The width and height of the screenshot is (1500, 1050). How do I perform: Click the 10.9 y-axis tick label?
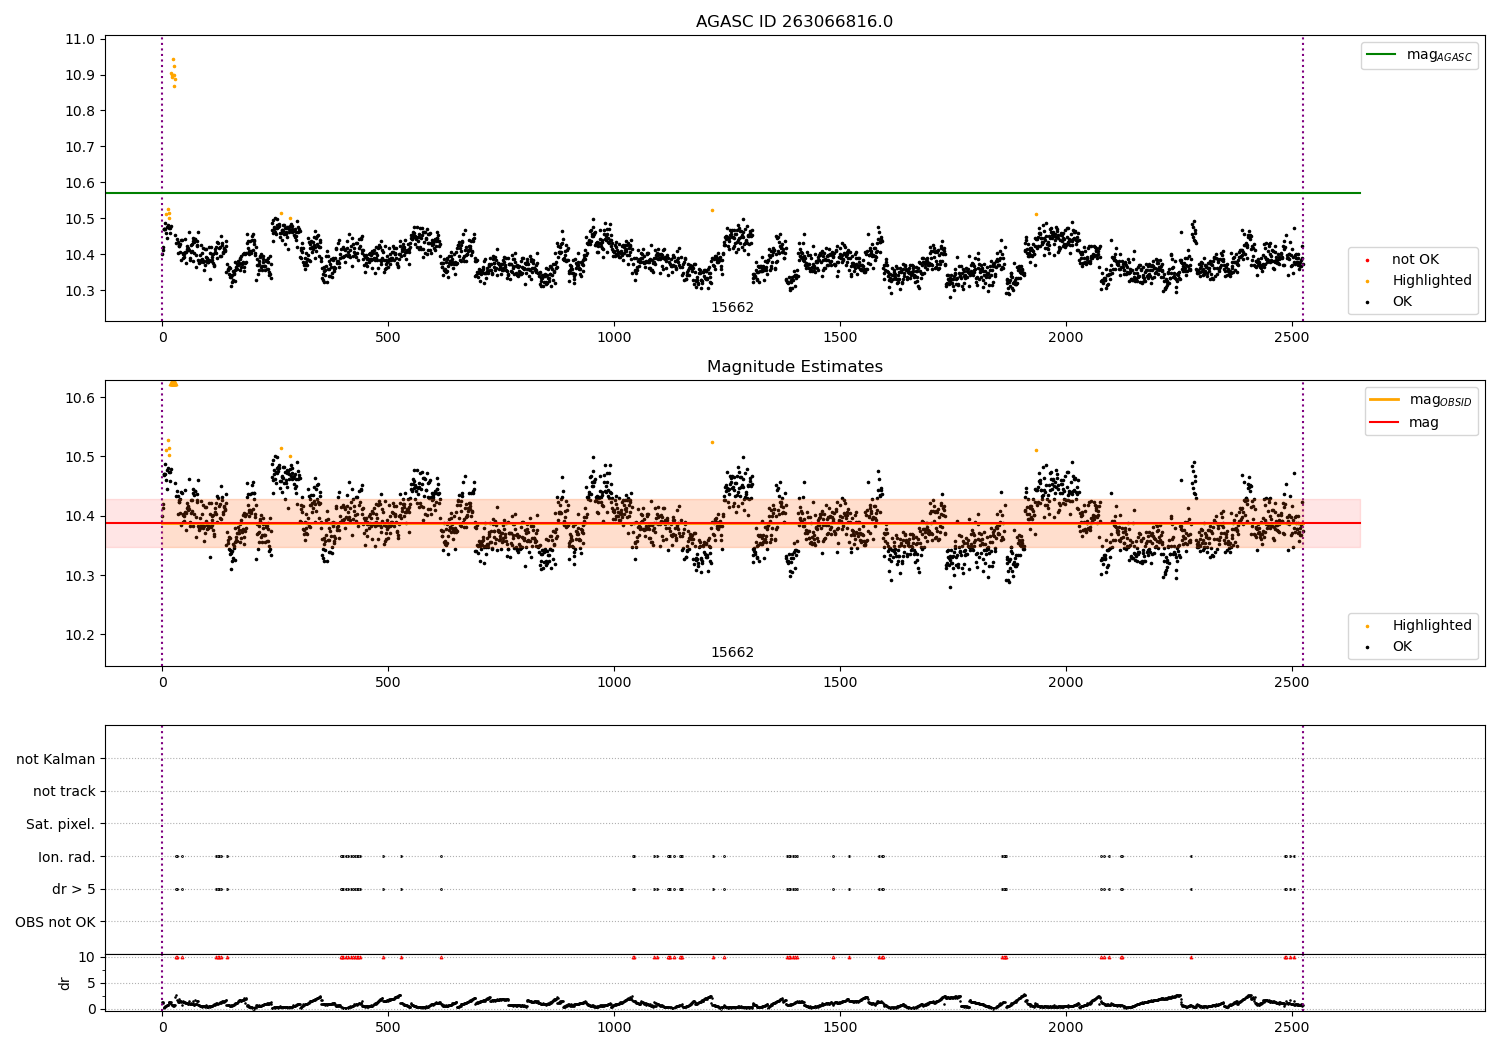click(81, 76)
